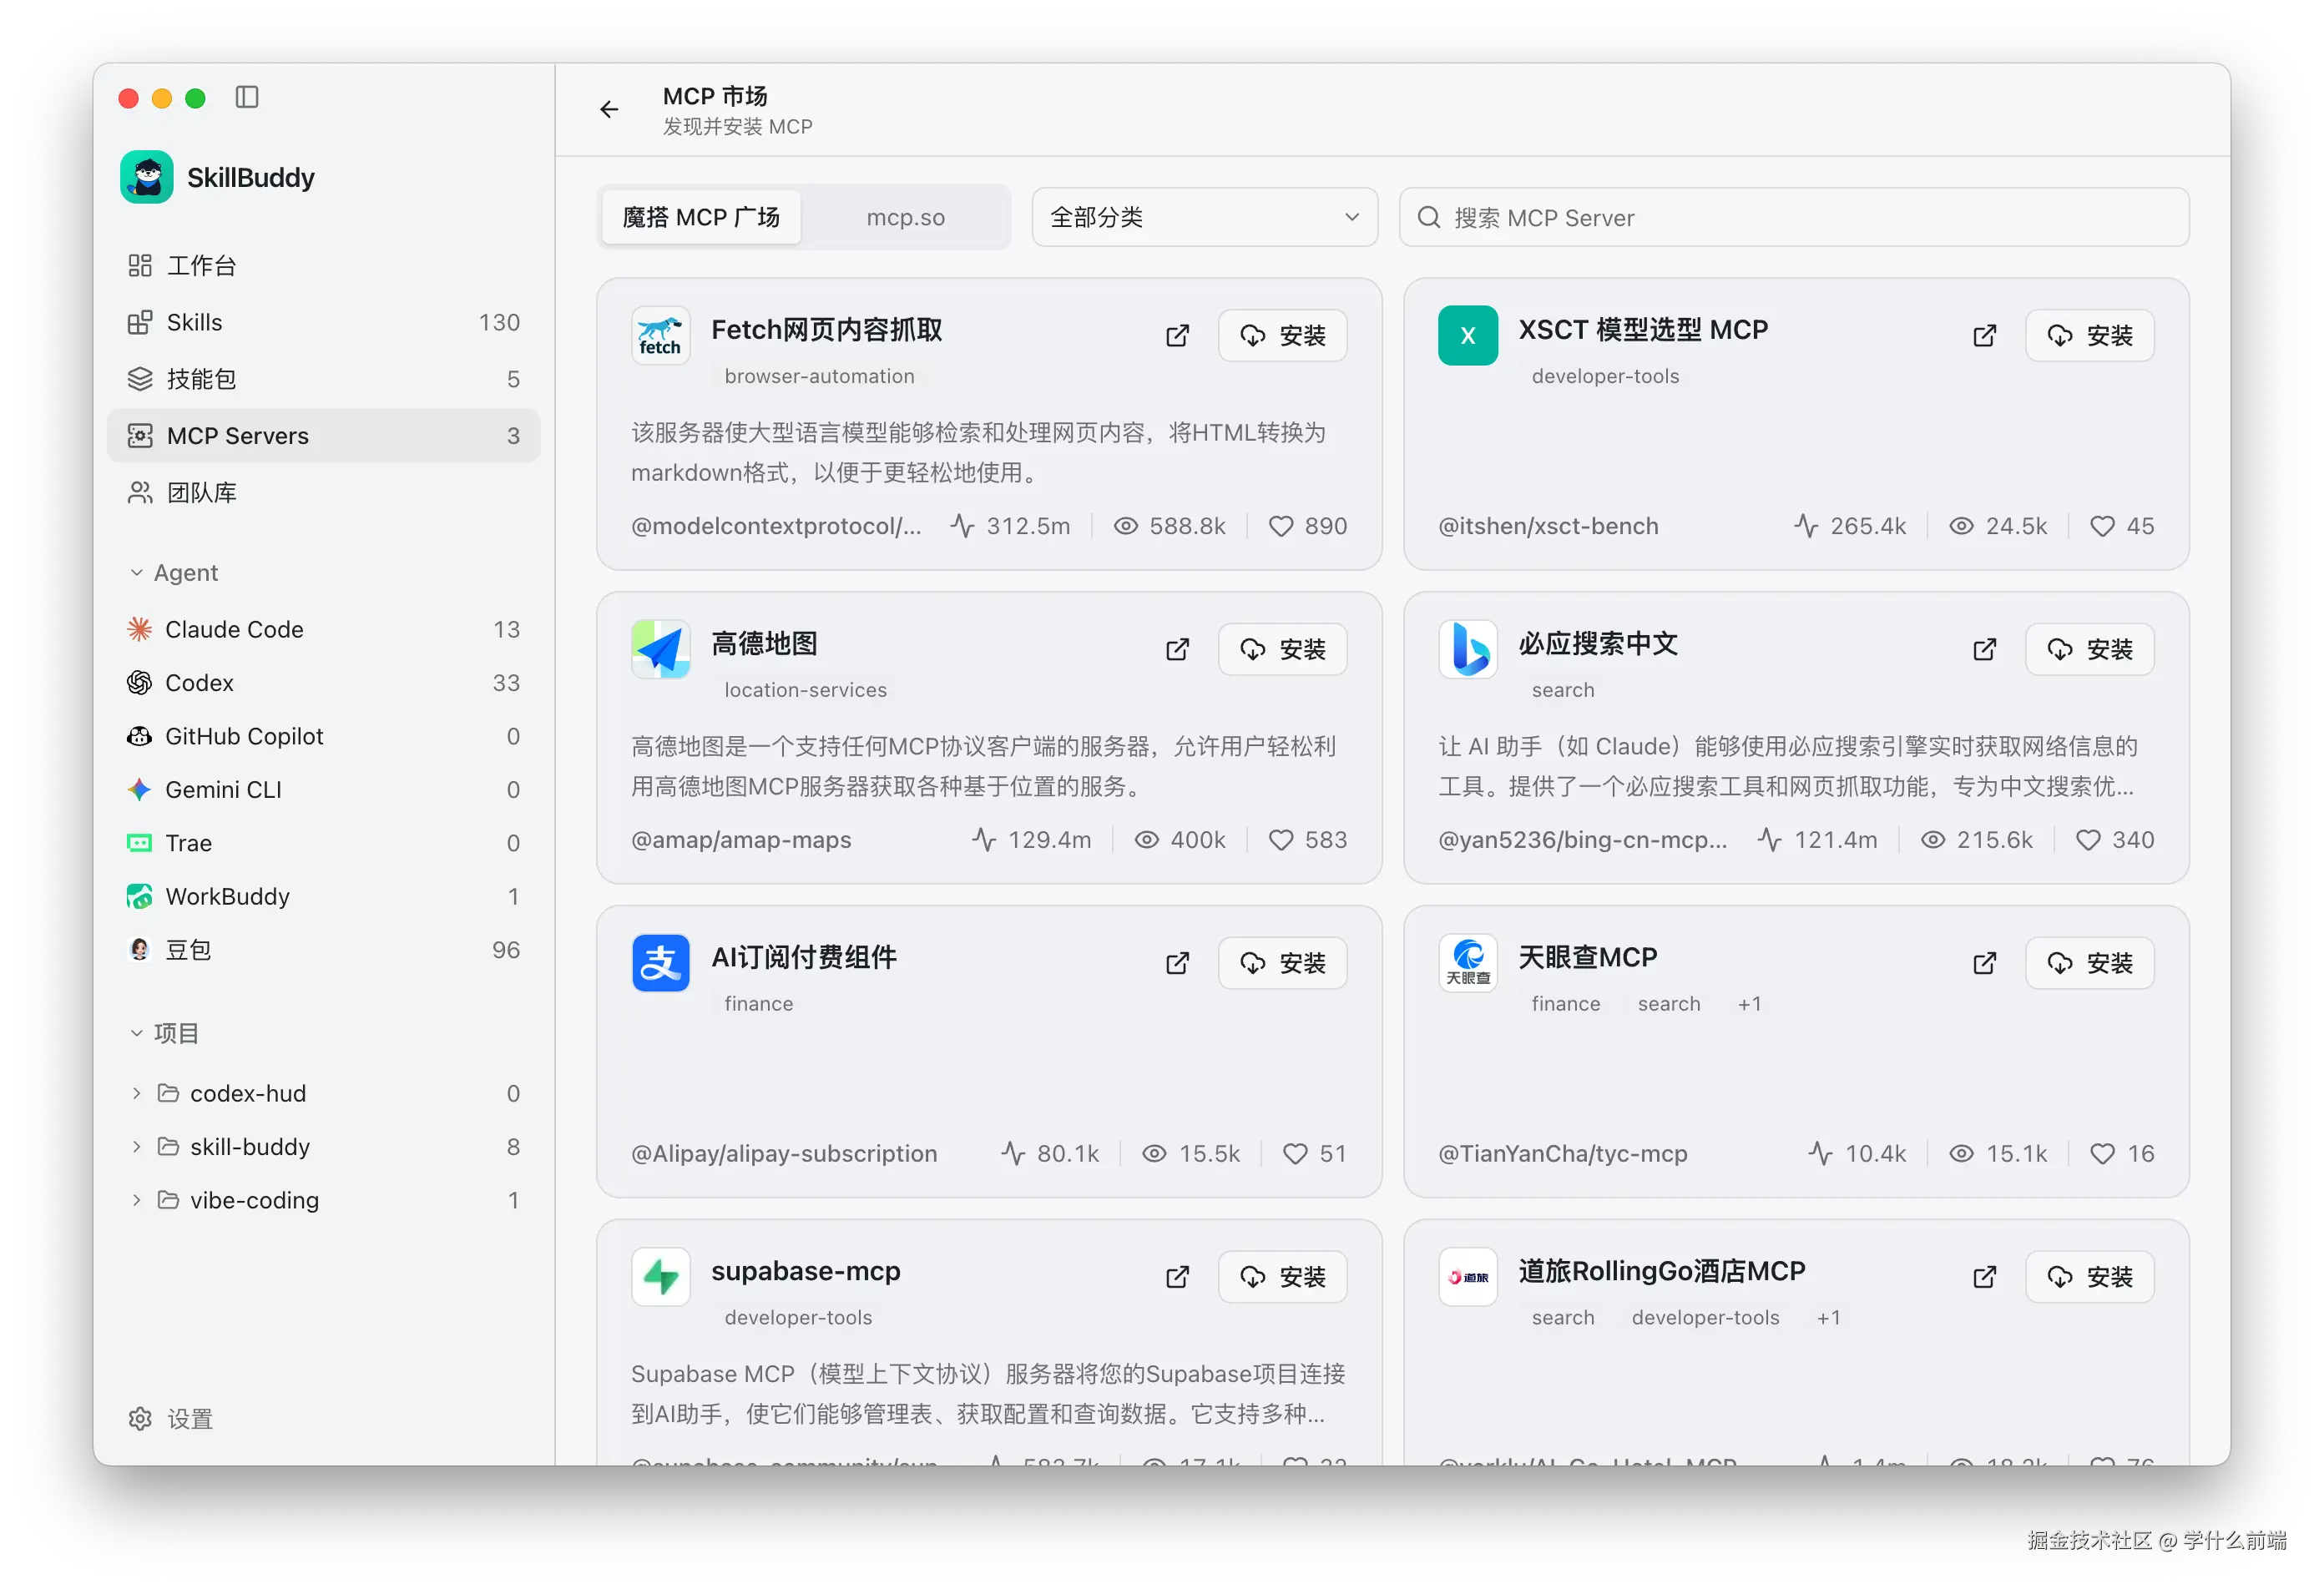Collapse the 项目 section
Image resolution: width=2324 pixels, height=1589 pixels.
137,1033
